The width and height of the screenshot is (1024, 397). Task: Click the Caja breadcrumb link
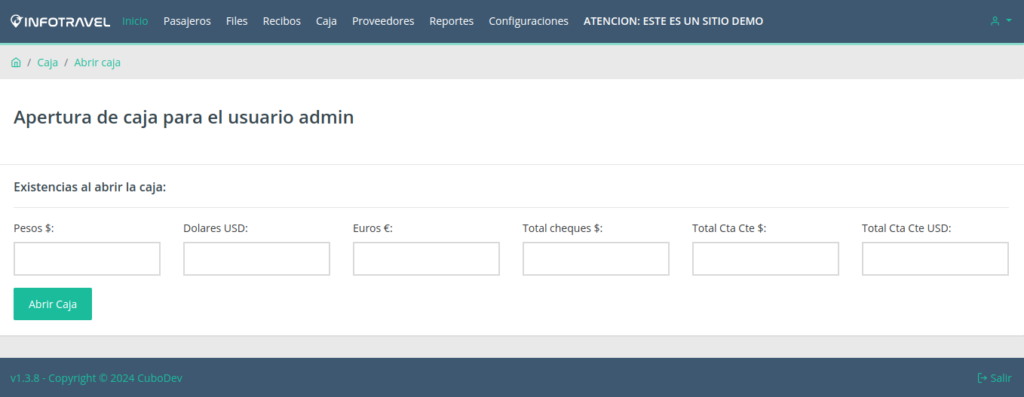tap(48, 63)
